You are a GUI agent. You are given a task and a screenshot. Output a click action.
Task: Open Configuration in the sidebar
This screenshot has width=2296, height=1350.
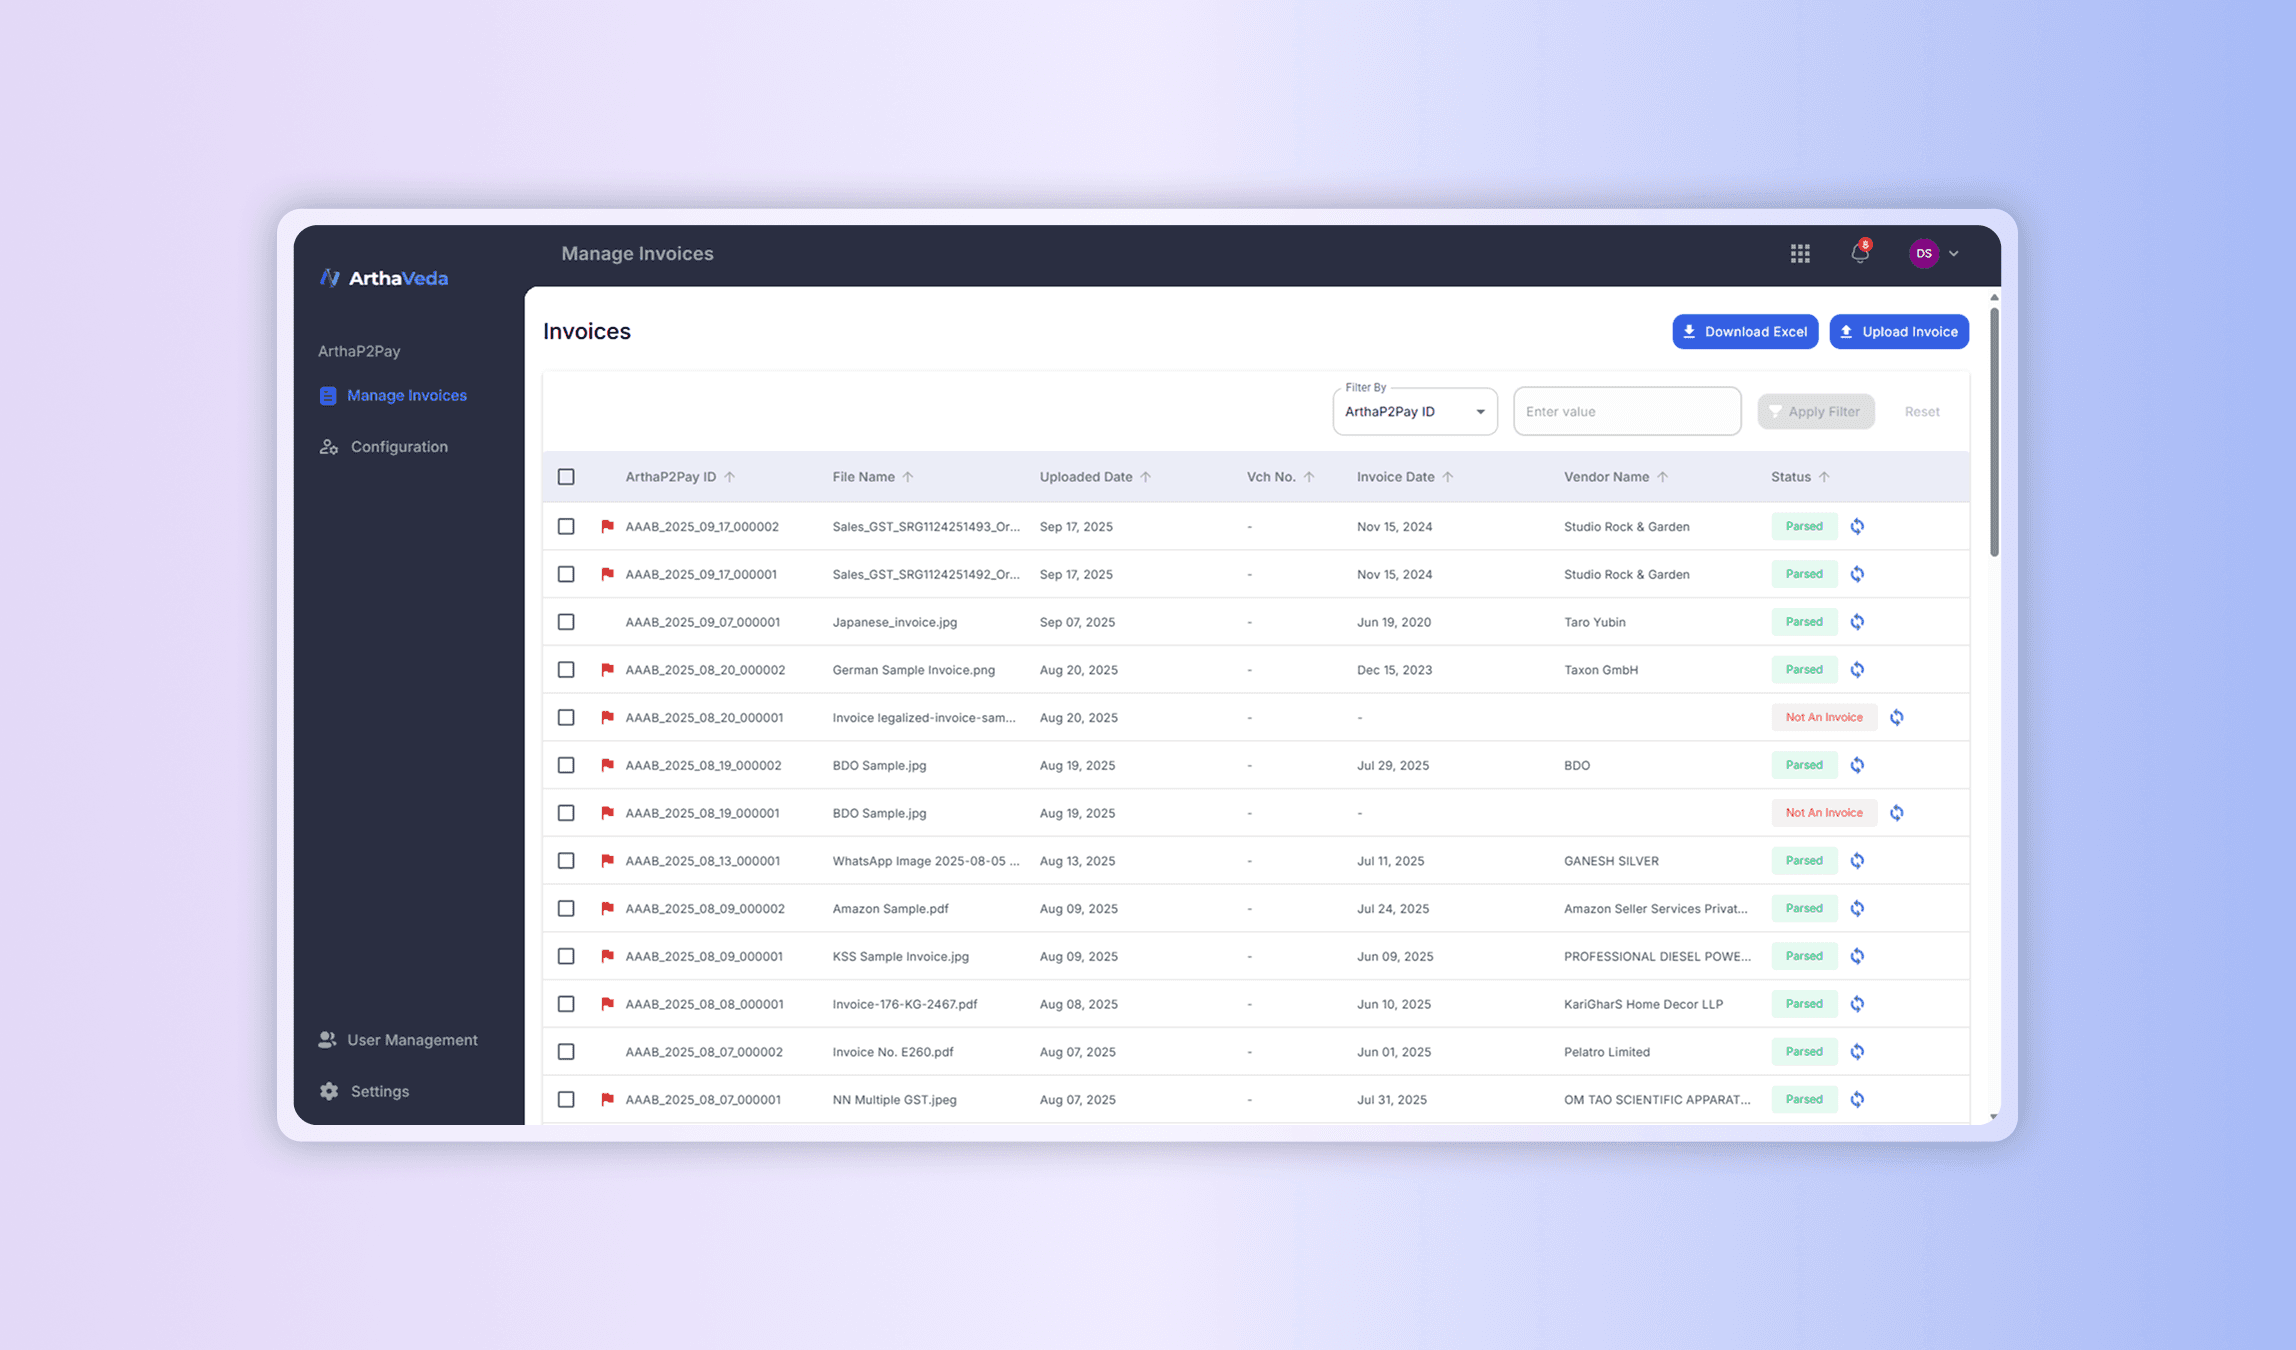[x=398, y=447]
